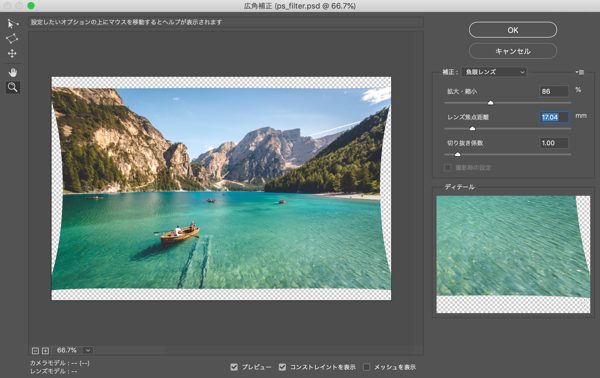The image size is (600, 378).
Task: Click the 切り抜き係数 slider handle
Action: pos(457,154)
